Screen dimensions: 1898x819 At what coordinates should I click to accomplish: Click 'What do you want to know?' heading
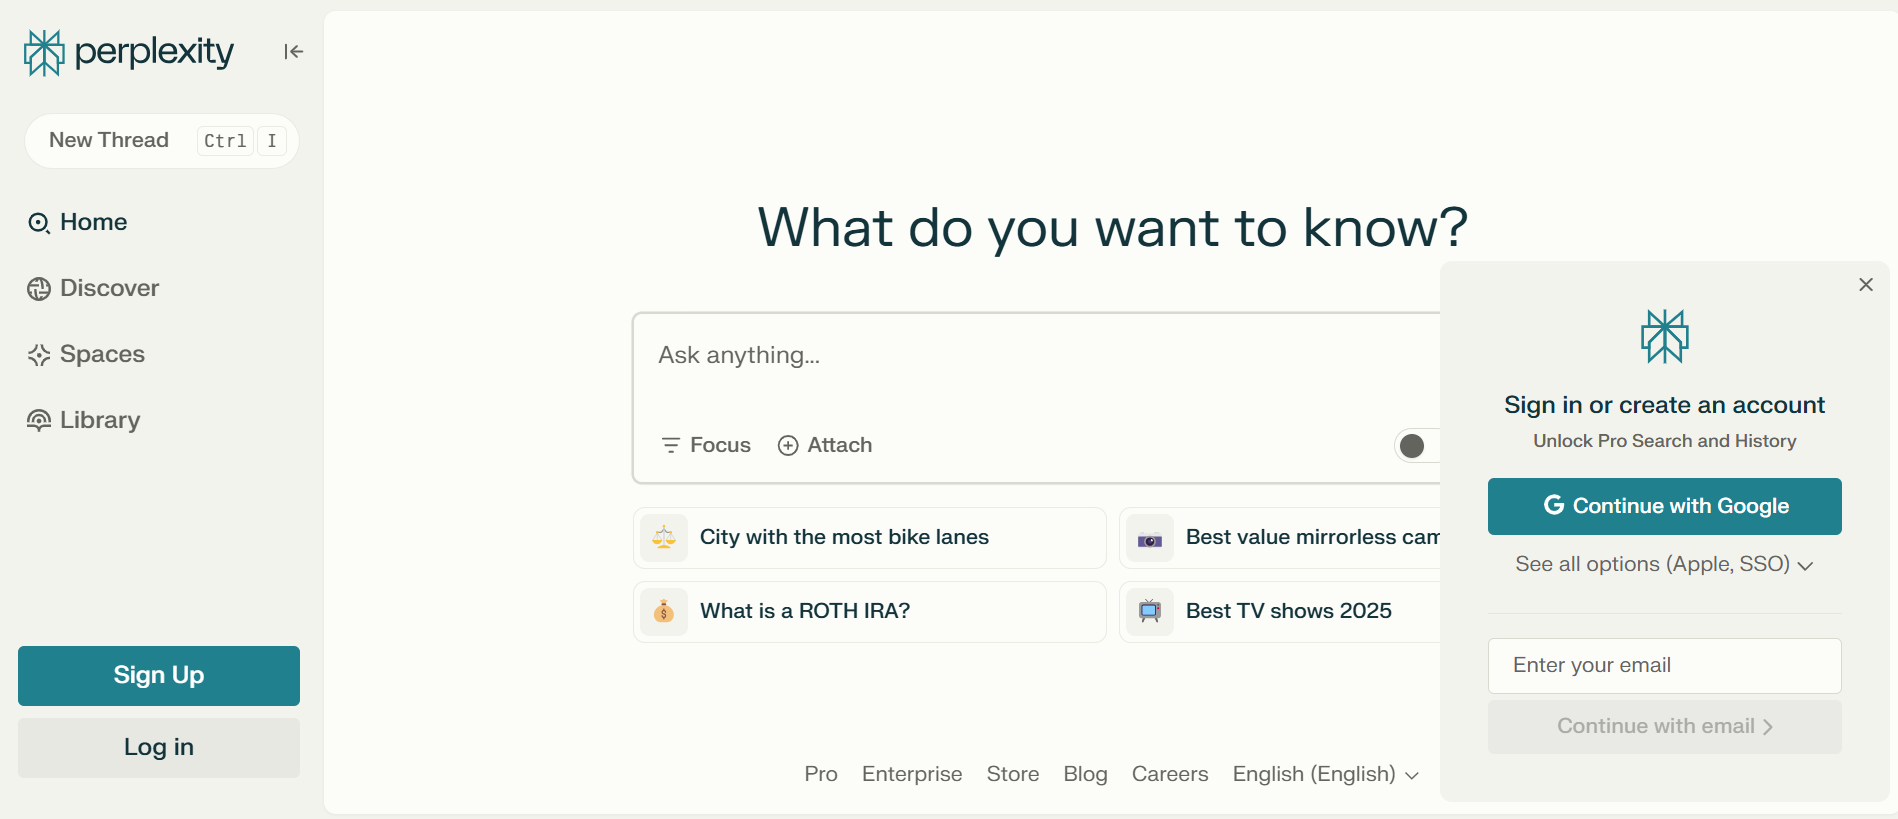coord(1113,228)
